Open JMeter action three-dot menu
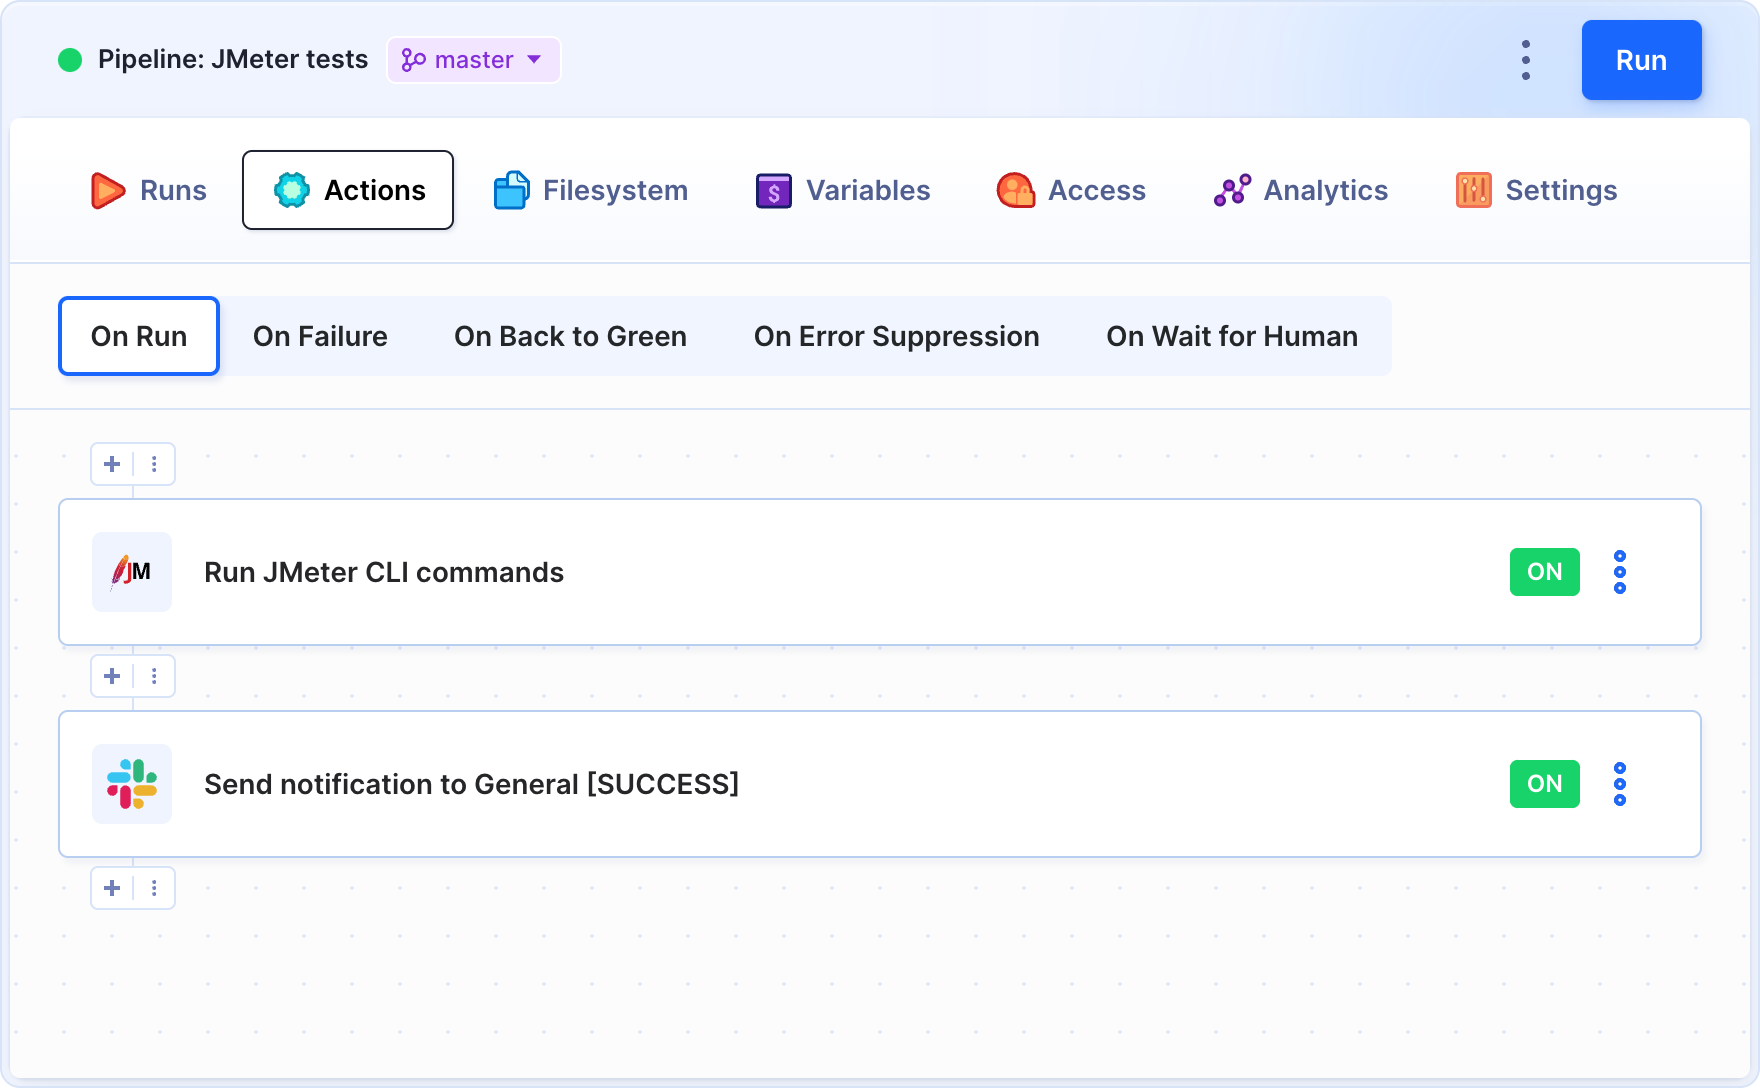This screenshot has width=1760, height=1088. tap(1620, 572)
